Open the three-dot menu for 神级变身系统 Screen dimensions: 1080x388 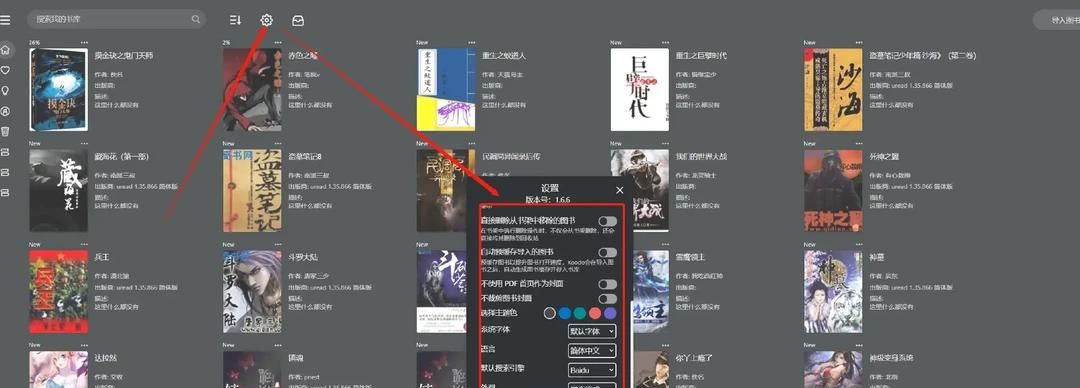pyautogui.click(x=858, y=345)
